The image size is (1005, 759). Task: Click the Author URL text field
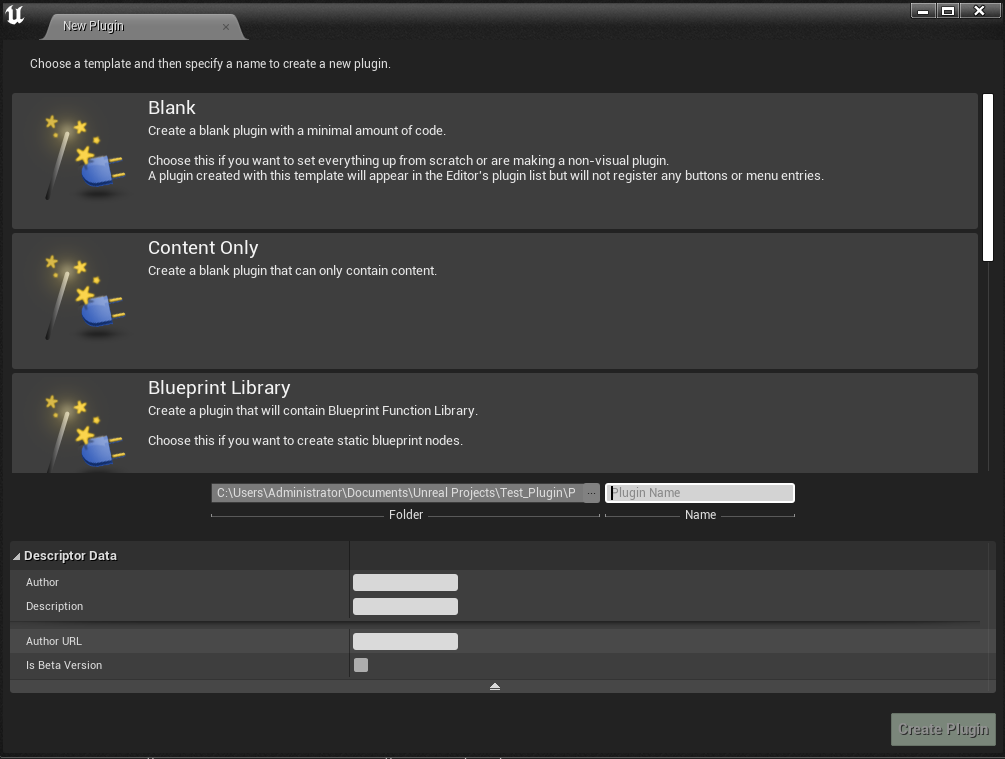(x=405, y=641)
